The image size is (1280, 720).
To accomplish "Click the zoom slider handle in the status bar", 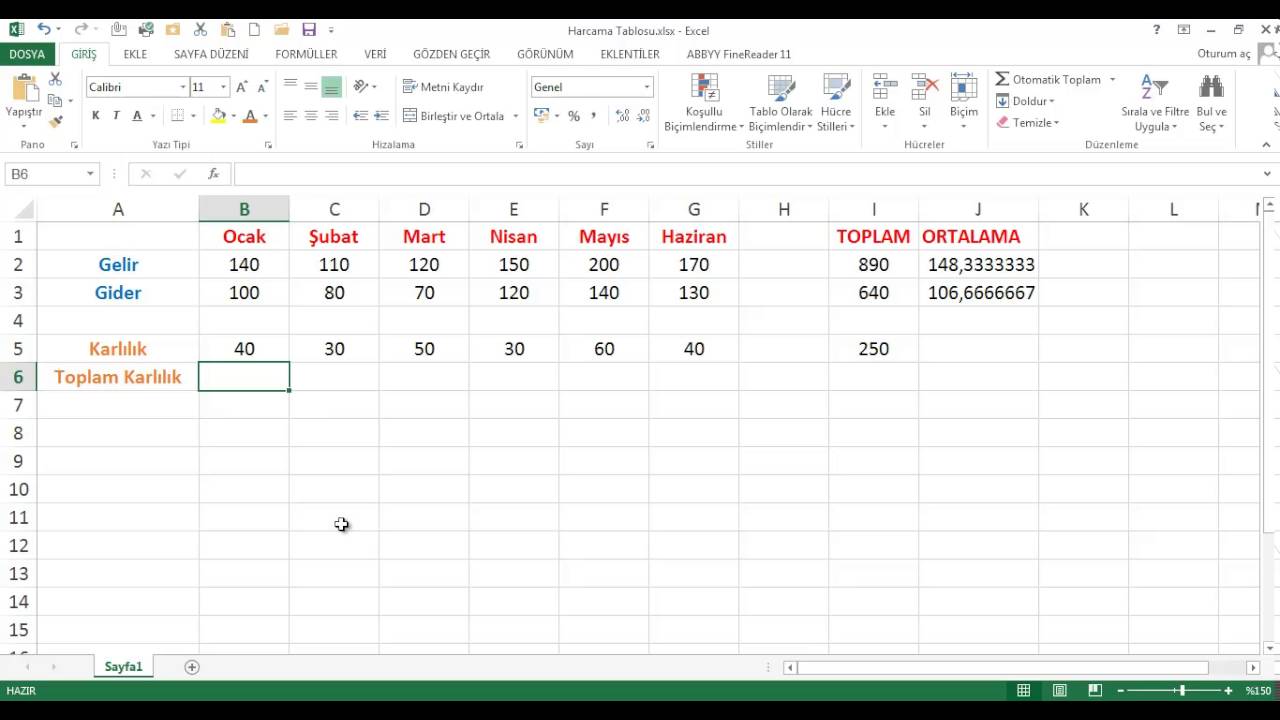I will tap(1182, 691).
